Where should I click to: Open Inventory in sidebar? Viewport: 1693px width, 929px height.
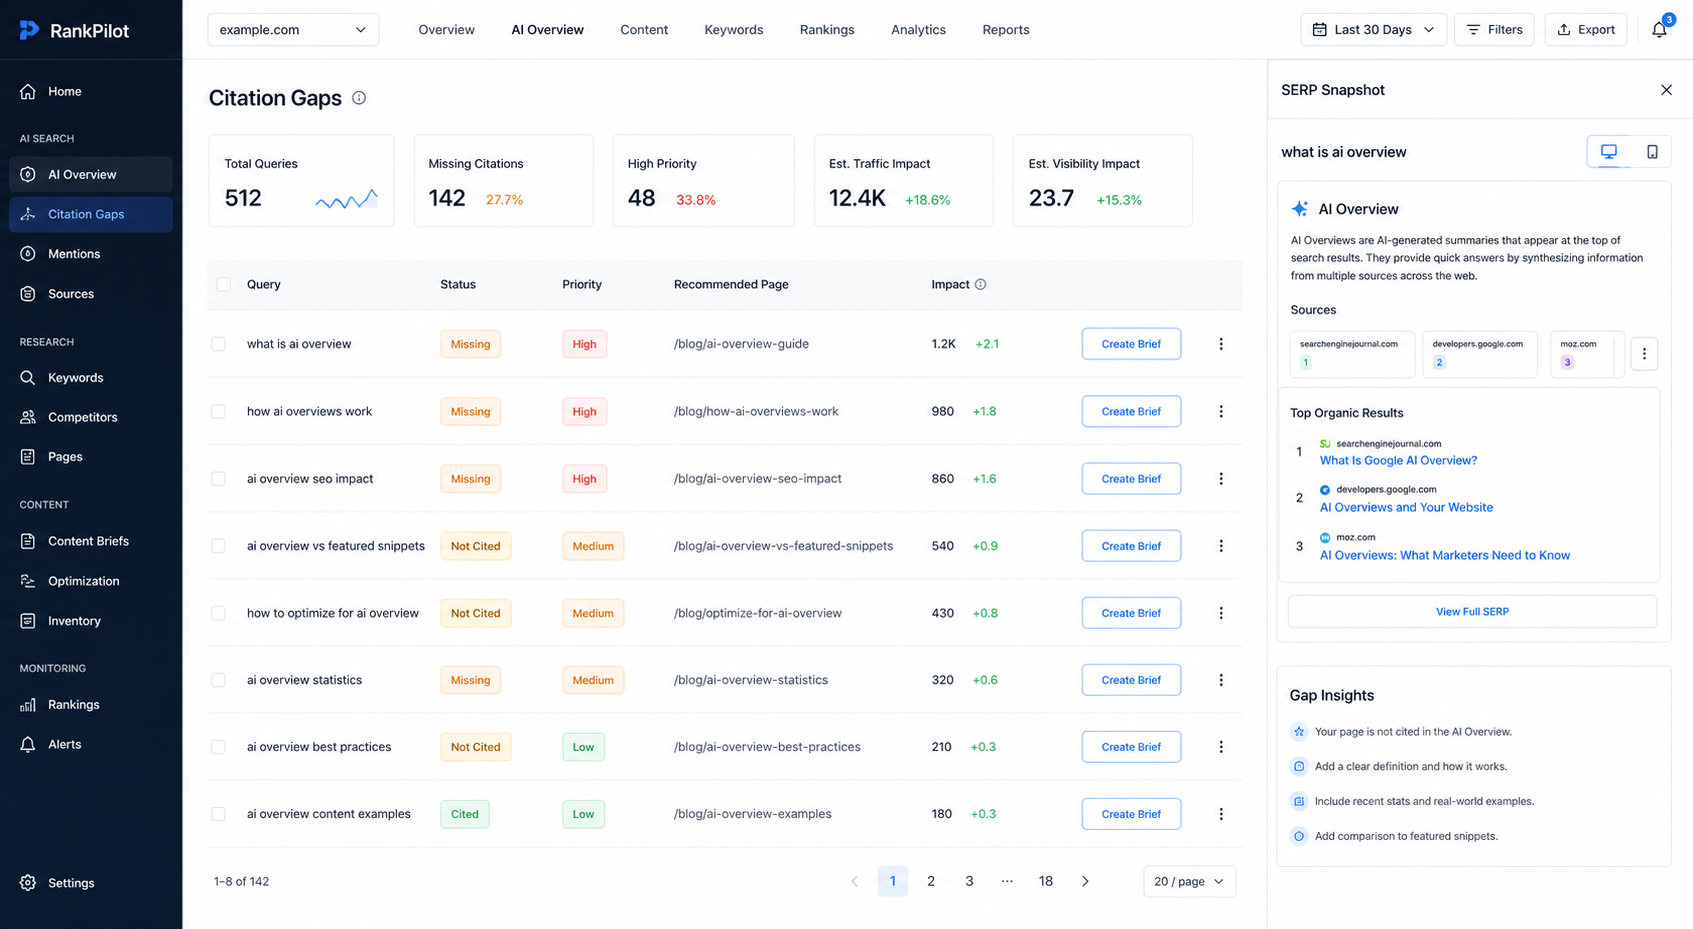pos(91,621)
